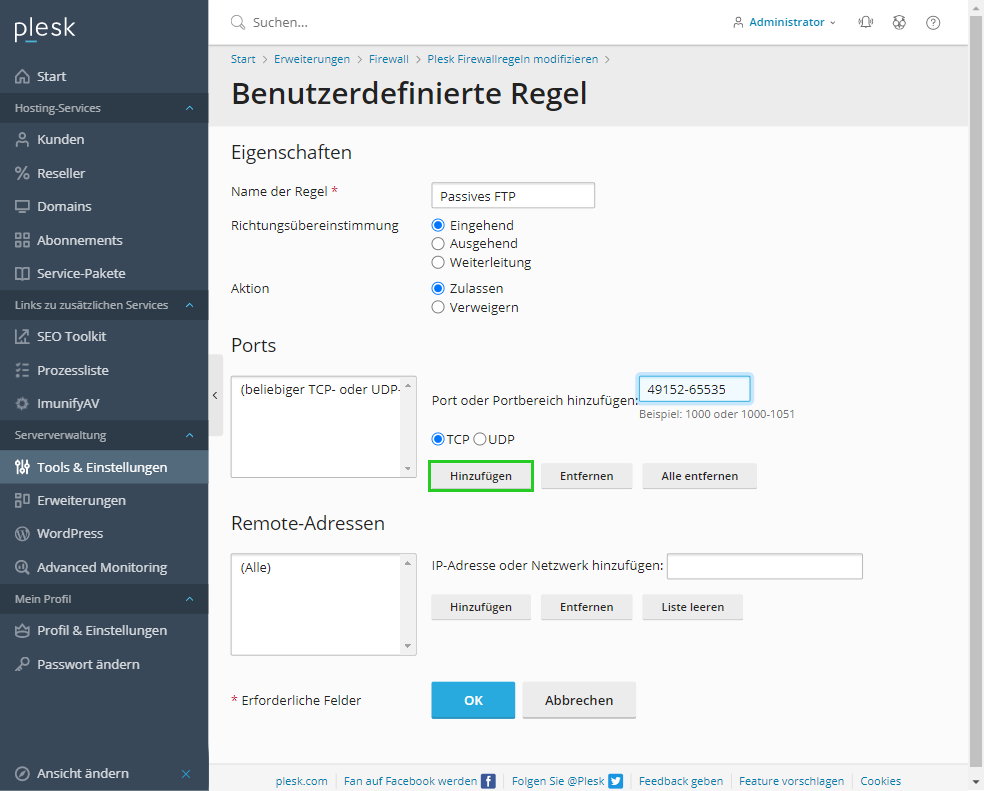Screen dimensions: 984x791
Task: Click the Passwort ändern key icon
Action: point(22,664)
